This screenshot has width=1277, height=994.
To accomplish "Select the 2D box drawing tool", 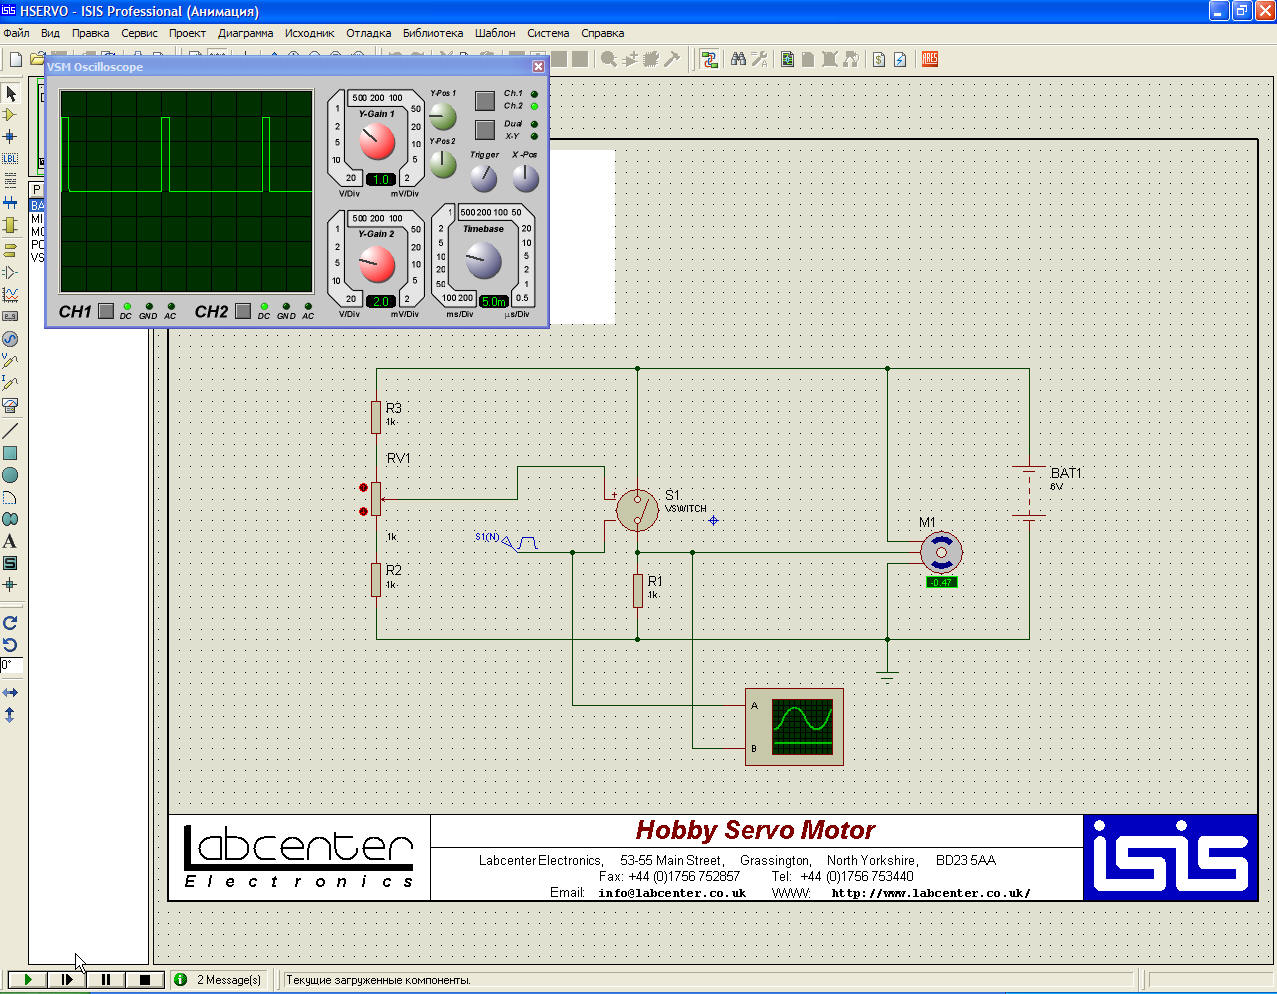I will [x=10, y=453].
